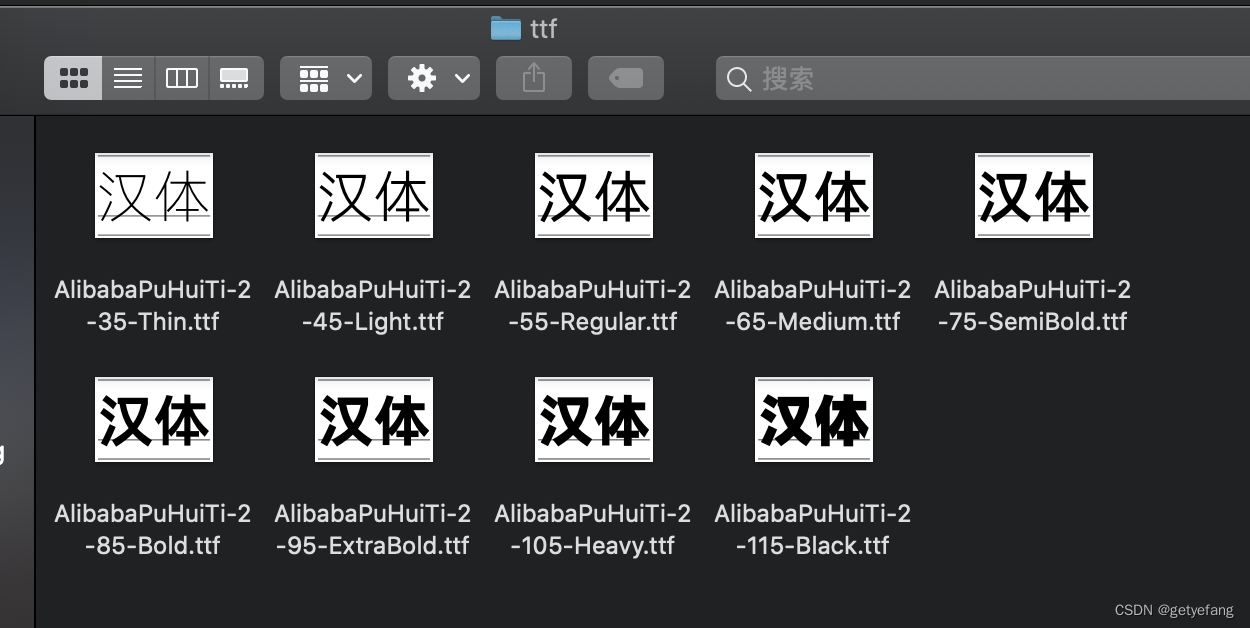Click filename AlibabaPuHuiTi-2-55-Regular.ttf
1250x628 pixels.
[593, 306]
